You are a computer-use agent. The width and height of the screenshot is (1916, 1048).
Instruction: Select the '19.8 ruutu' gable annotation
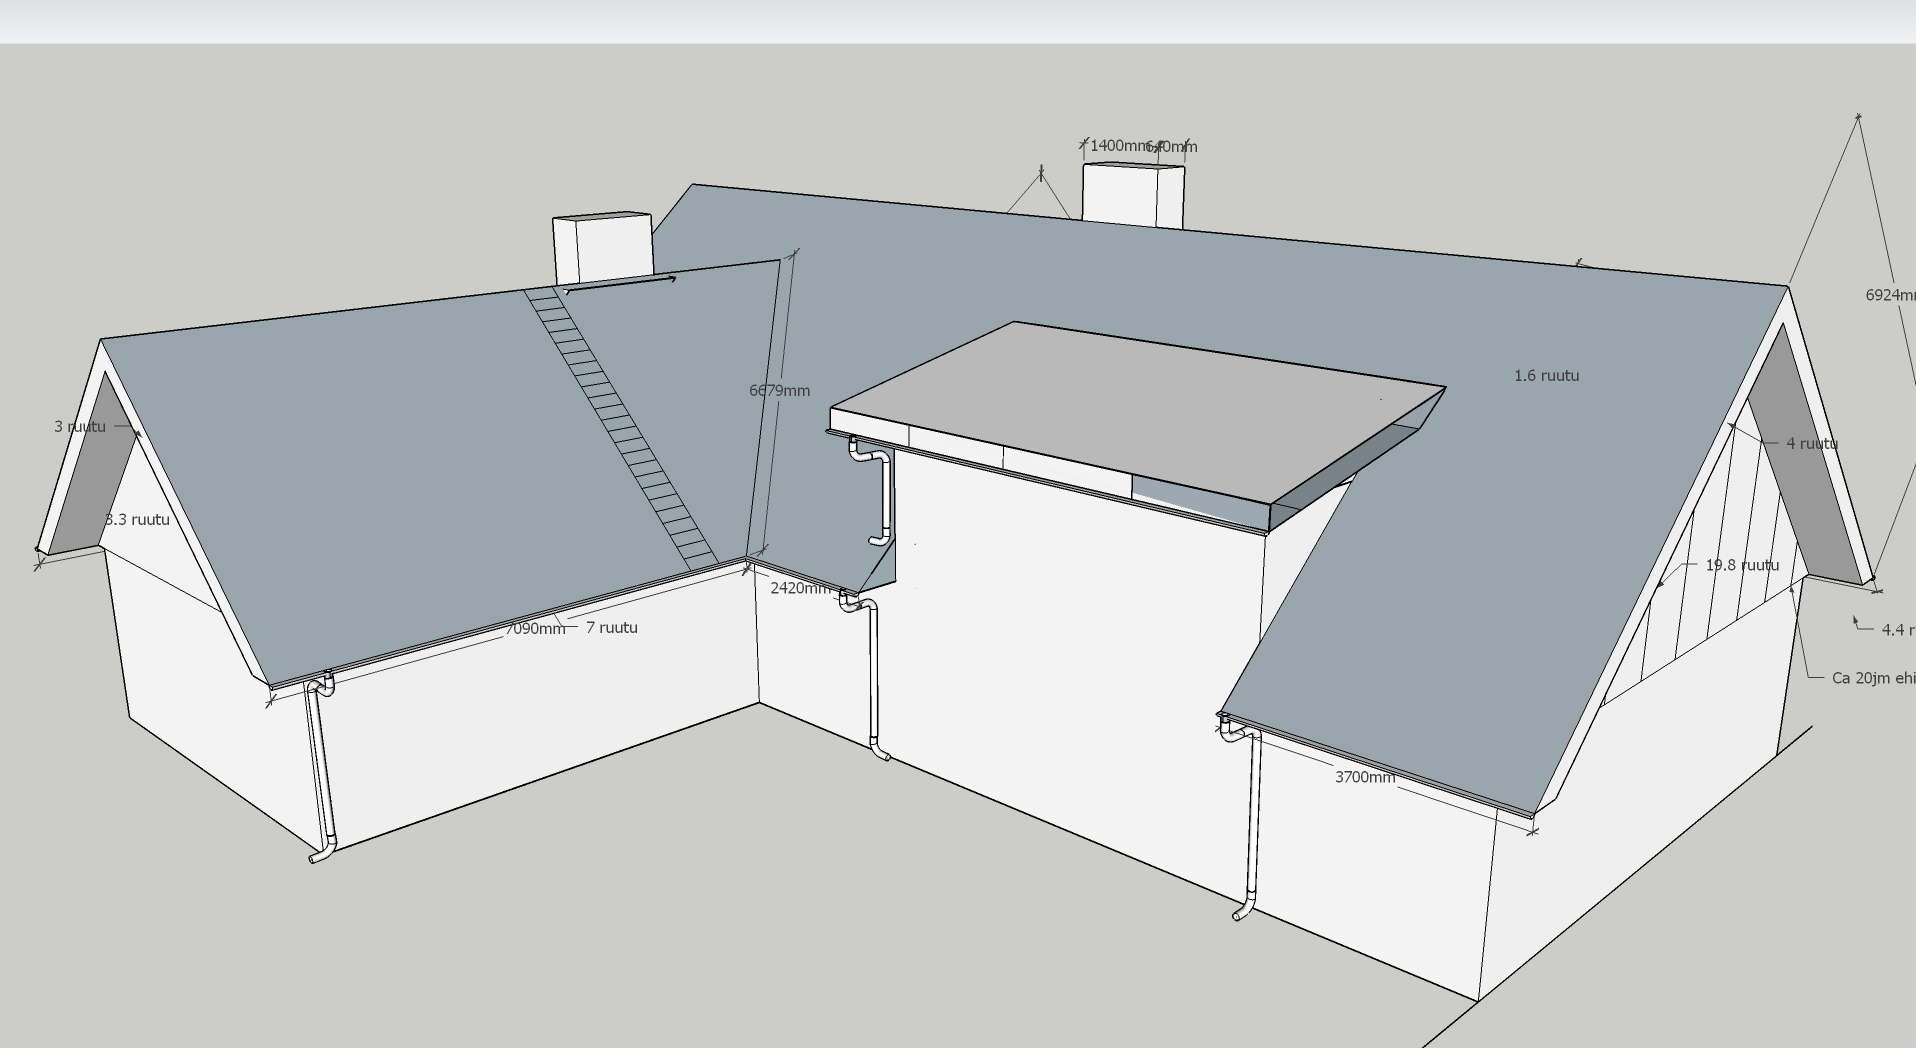point(1741,565)
